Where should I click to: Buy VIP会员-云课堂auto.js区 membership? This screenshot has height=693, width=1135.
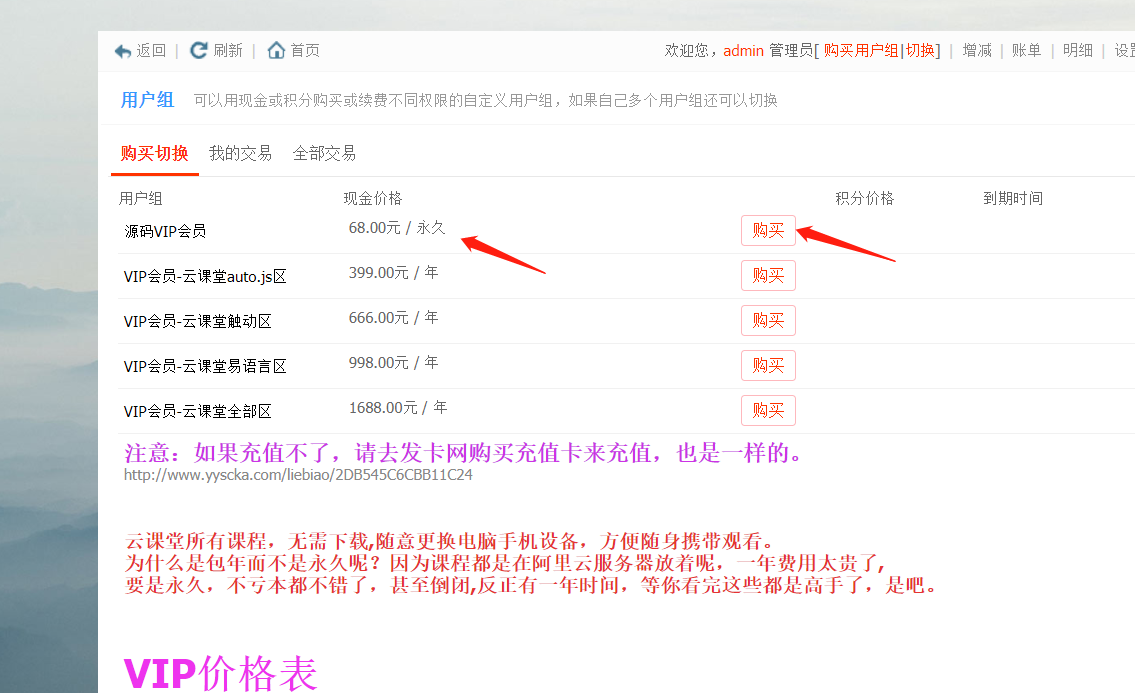768,275
